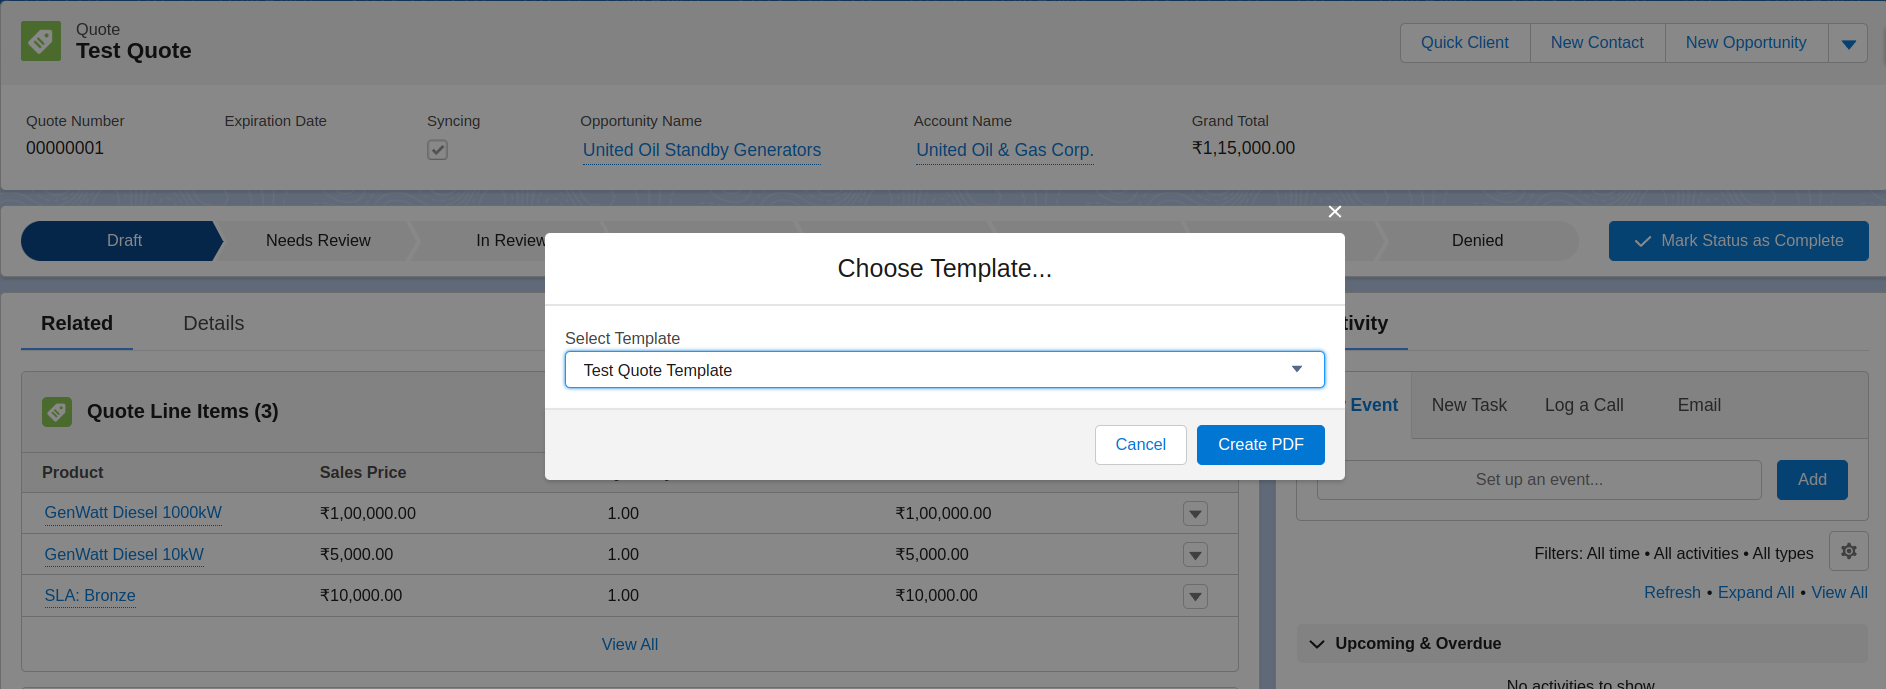Collapse the Upcoming & Overdue section
The image size is (1886, 689).
pos(1317,644)
